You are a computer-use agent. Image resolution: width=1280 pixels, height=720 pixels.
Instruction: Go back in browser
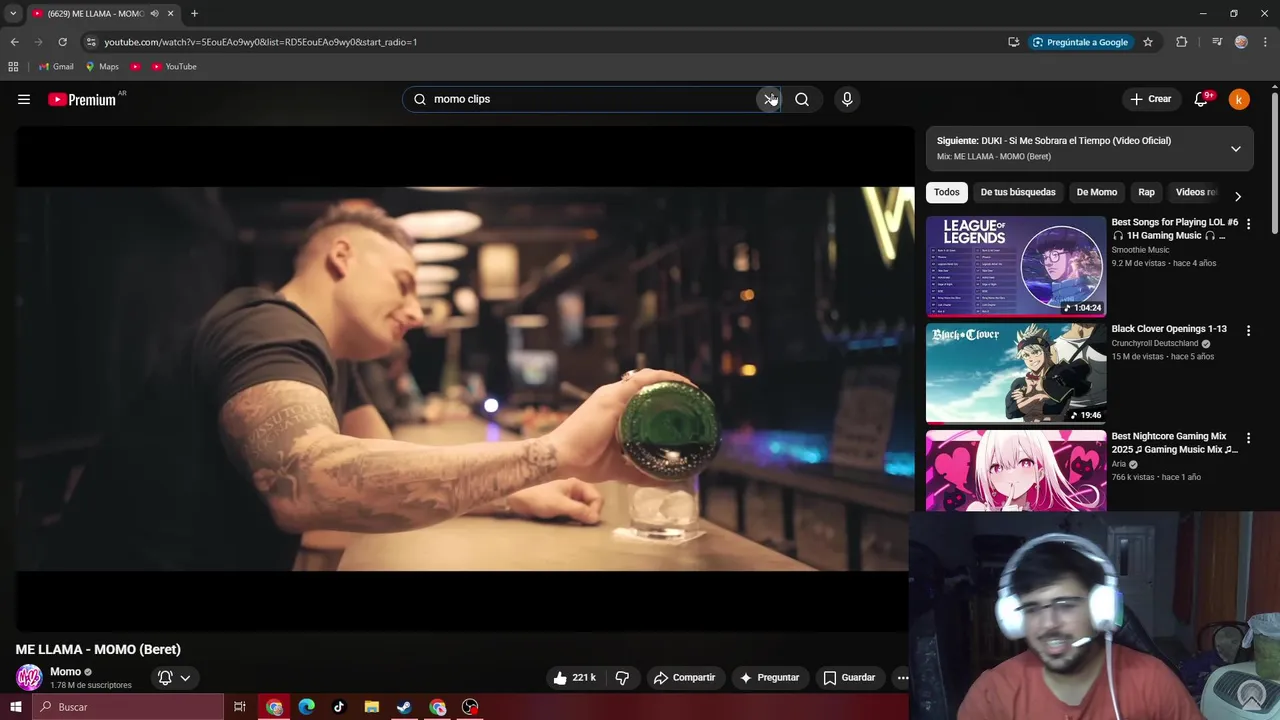(14, 42)
